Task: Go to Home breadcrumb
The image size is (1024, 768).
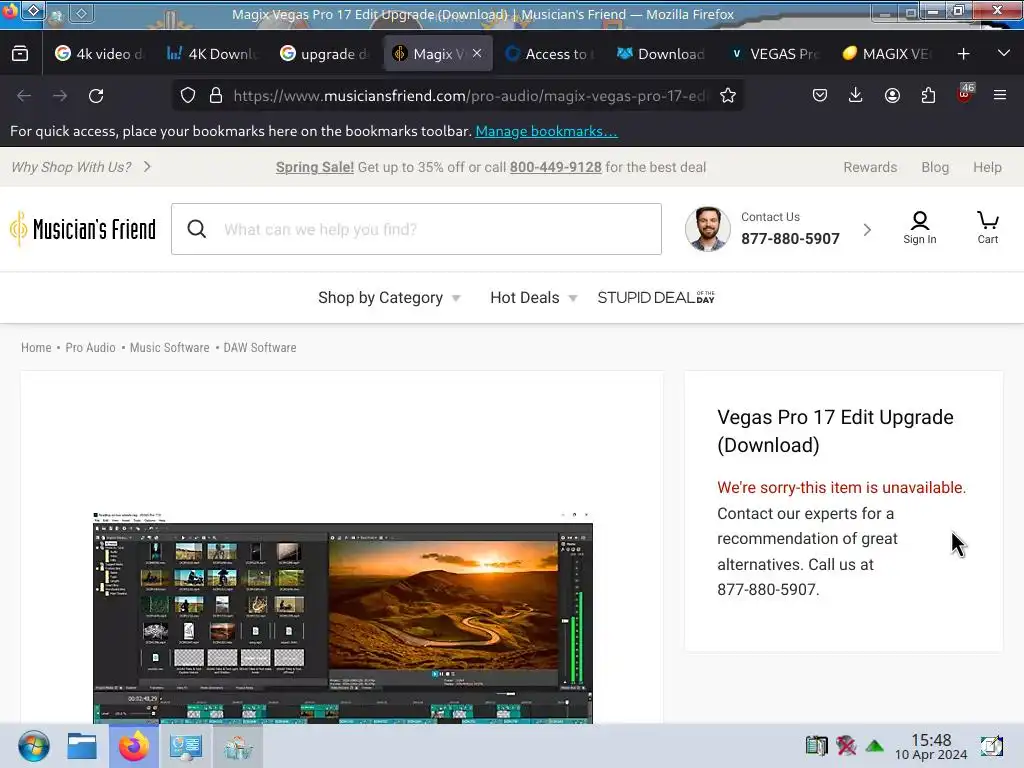Action: (x=36, y=347)
